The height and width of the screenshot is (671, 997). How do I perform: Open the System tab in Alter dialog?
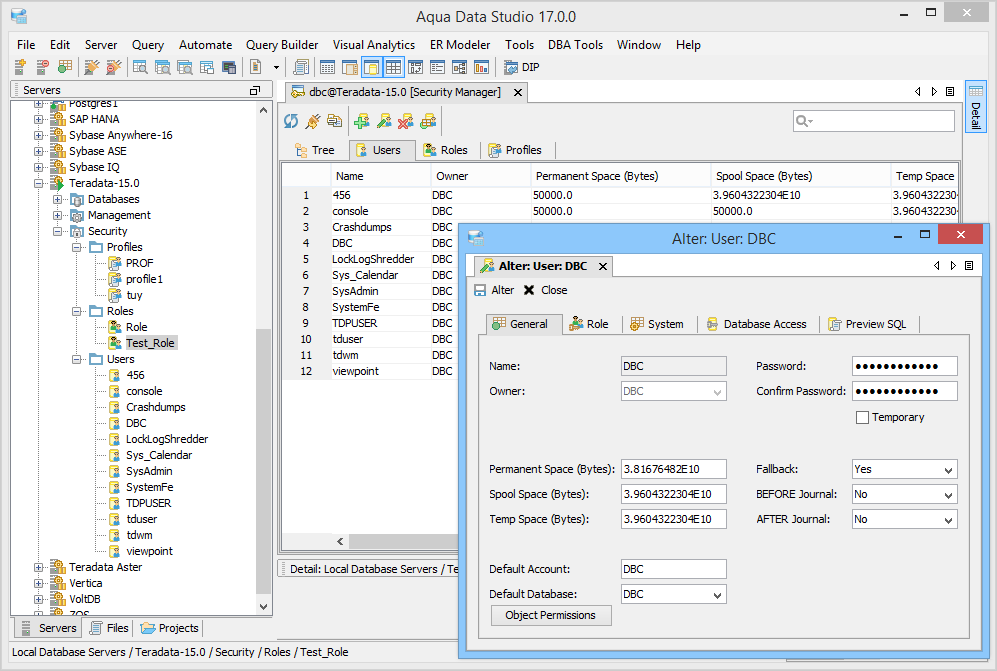pyautogui.click(x=657, y=324)
